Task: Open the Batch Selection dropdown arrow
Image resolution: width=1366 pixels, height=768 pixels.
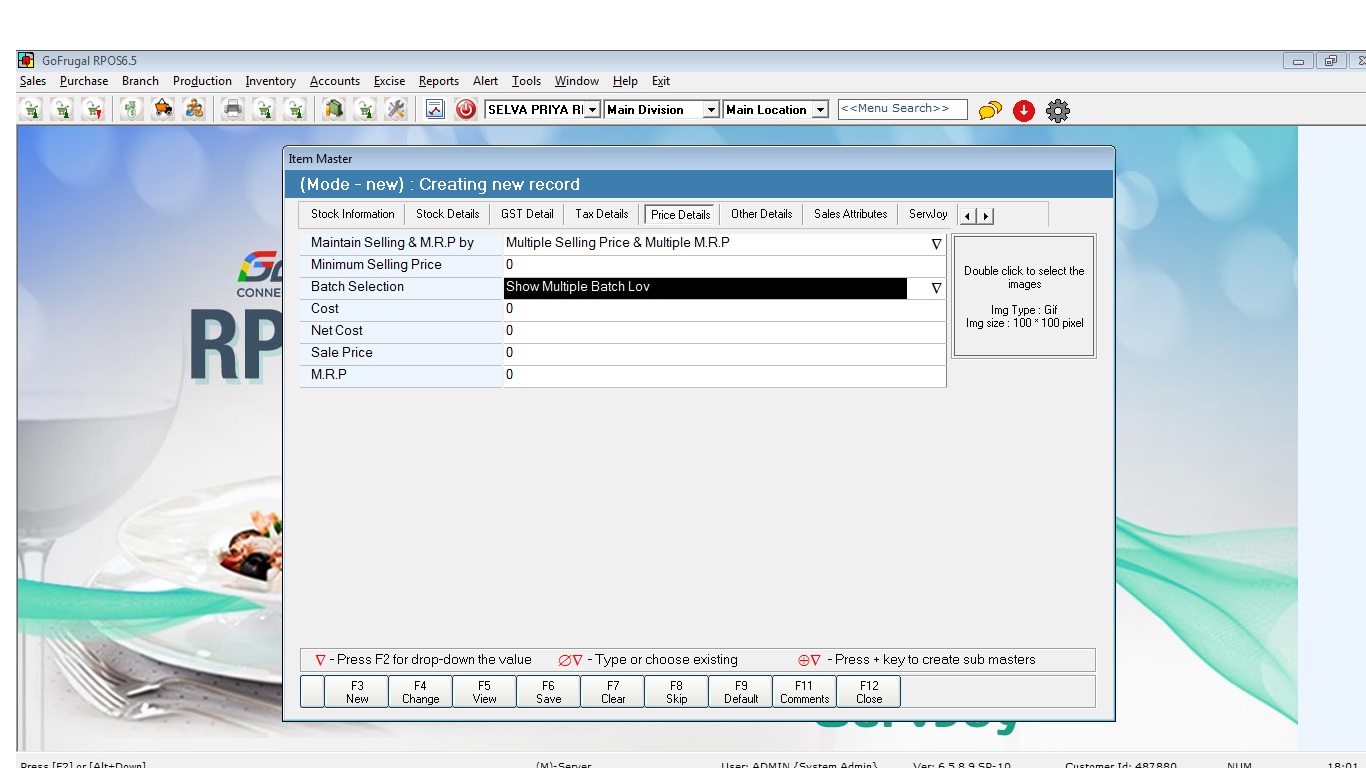Action: click(x=936, y=288)
